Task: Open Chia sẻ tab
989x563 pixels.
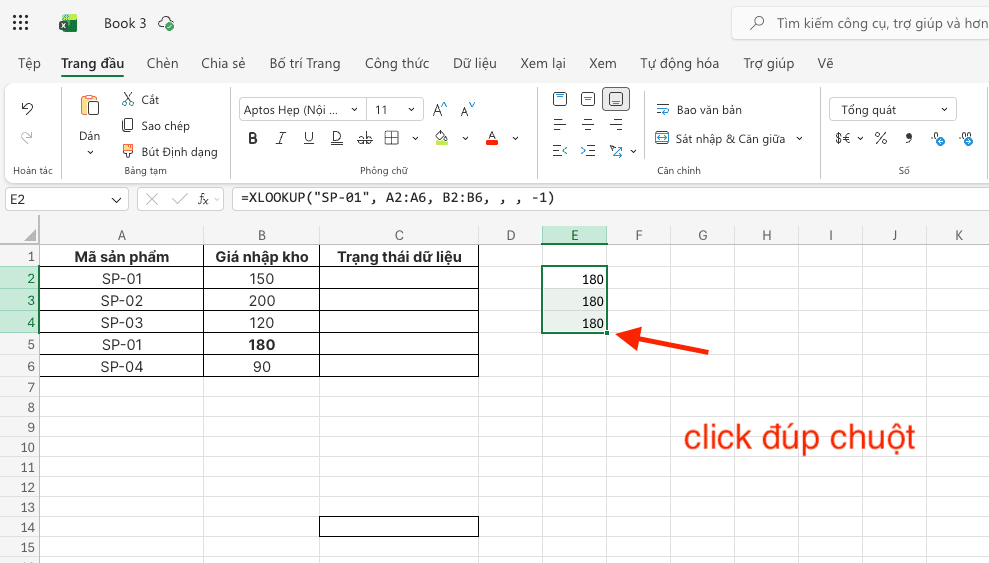Action: pyautogui.click(x=223, y=63)
